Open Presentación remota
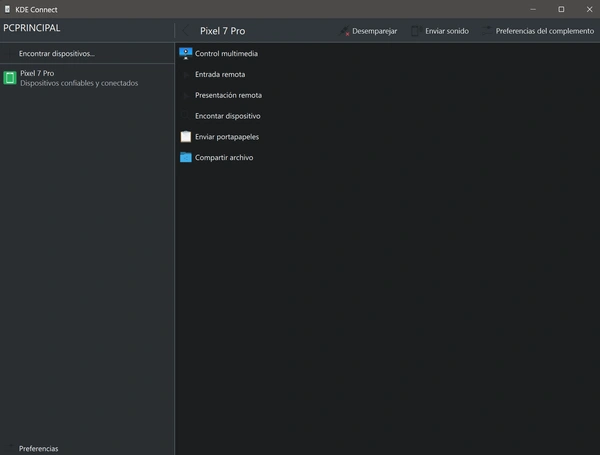 coord(387,95)
